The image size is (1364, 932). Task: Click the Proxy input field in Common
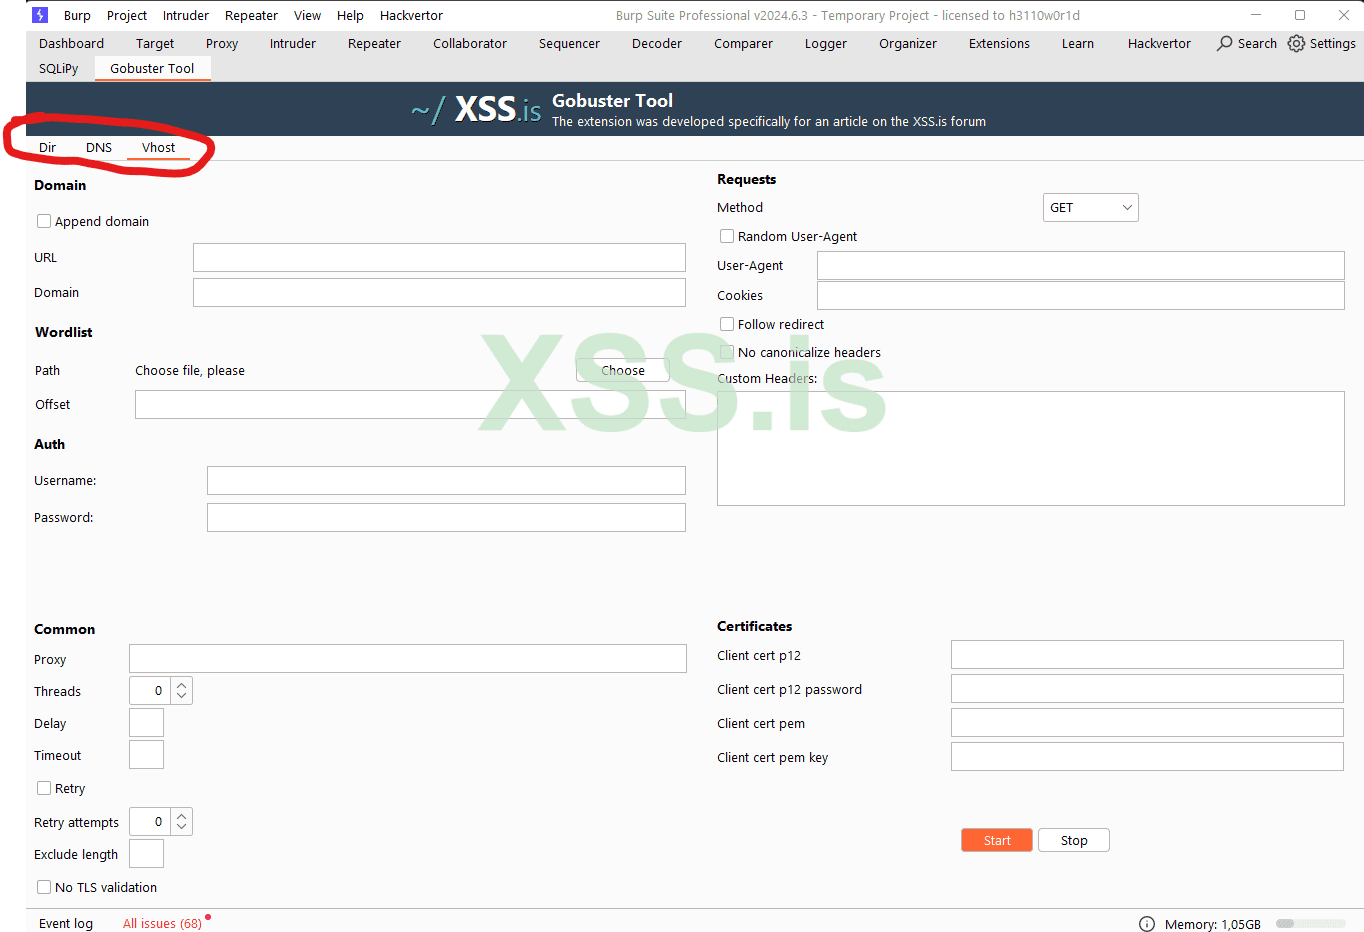click(408, 658)
